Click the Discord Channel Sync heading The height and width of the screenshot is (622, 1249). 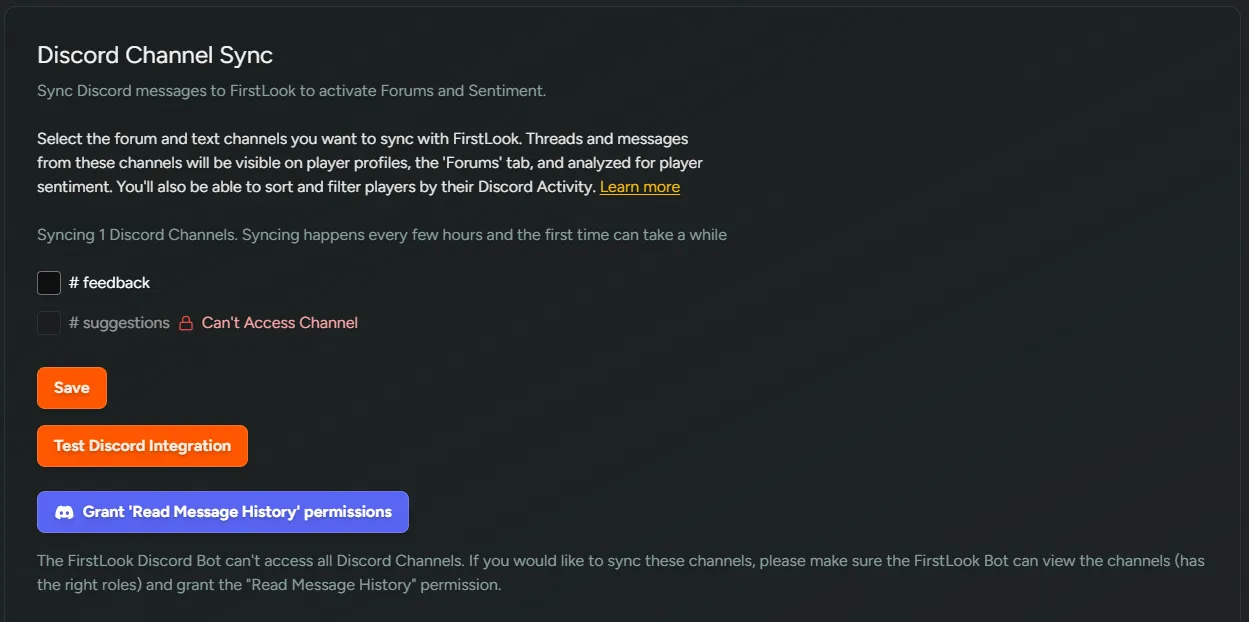click(x=154, y=55)
